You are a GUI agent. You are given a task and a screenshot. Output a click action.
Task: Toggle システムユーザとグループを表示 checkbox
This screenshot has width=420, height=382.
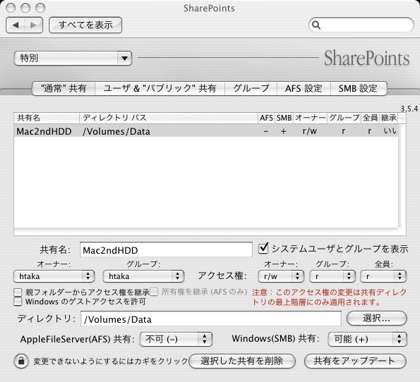[263, 248]
